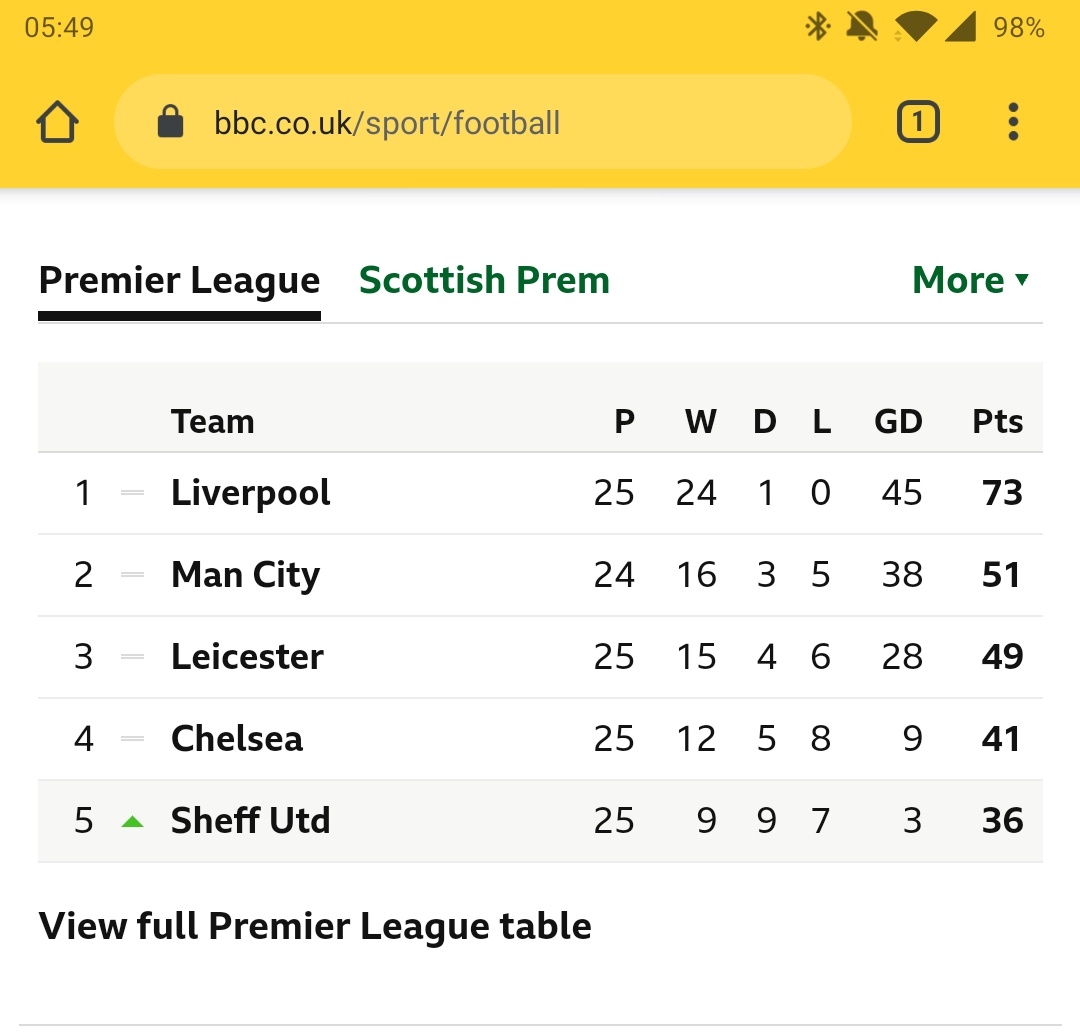Open the Sheff Utd team link
The image size is (1080, 1032).
250,821
